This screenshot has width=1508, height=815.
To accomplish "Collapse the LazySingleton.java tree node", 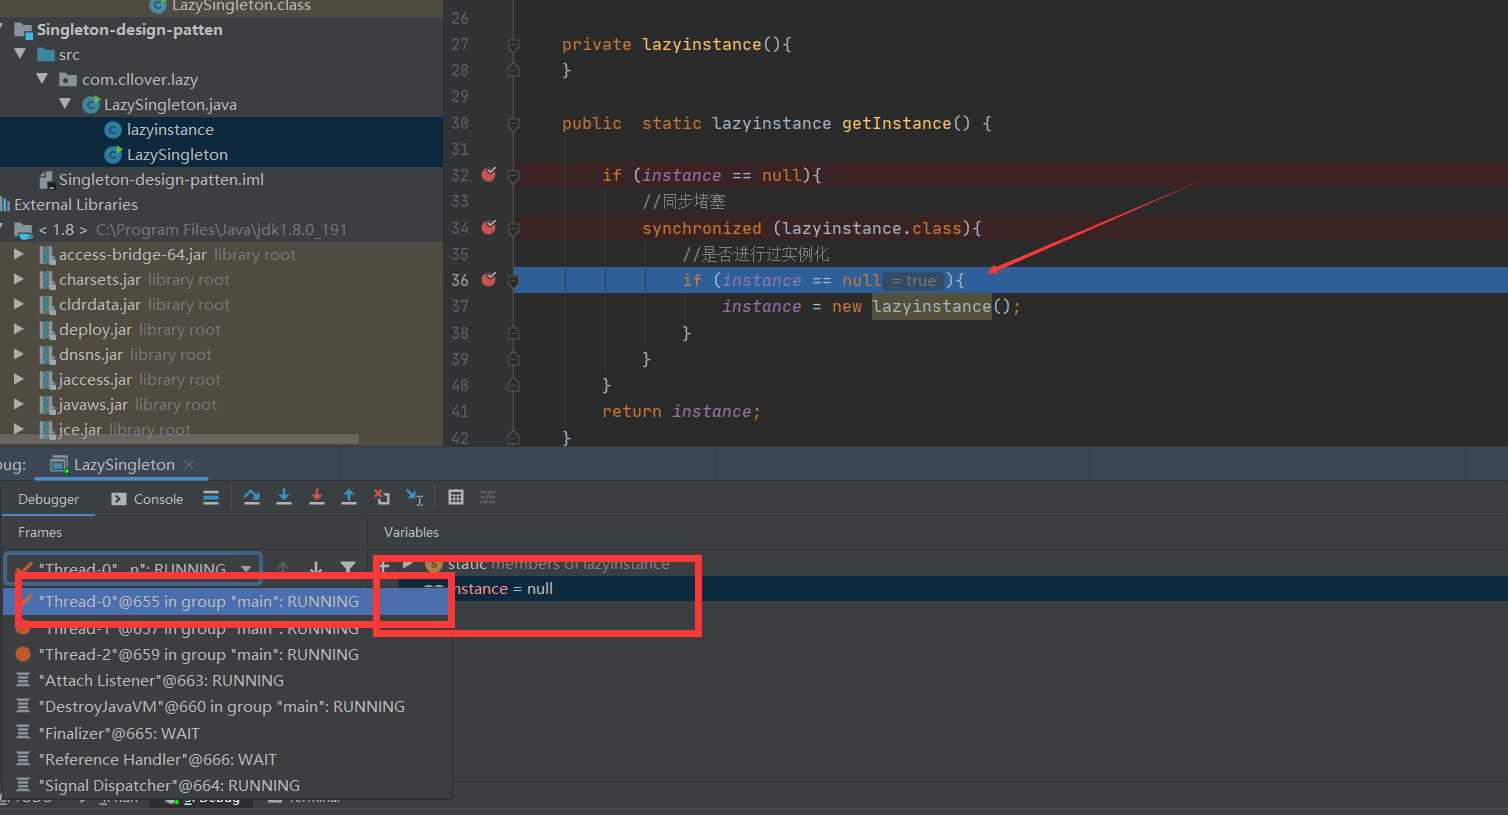I will (x=65, y=104).
